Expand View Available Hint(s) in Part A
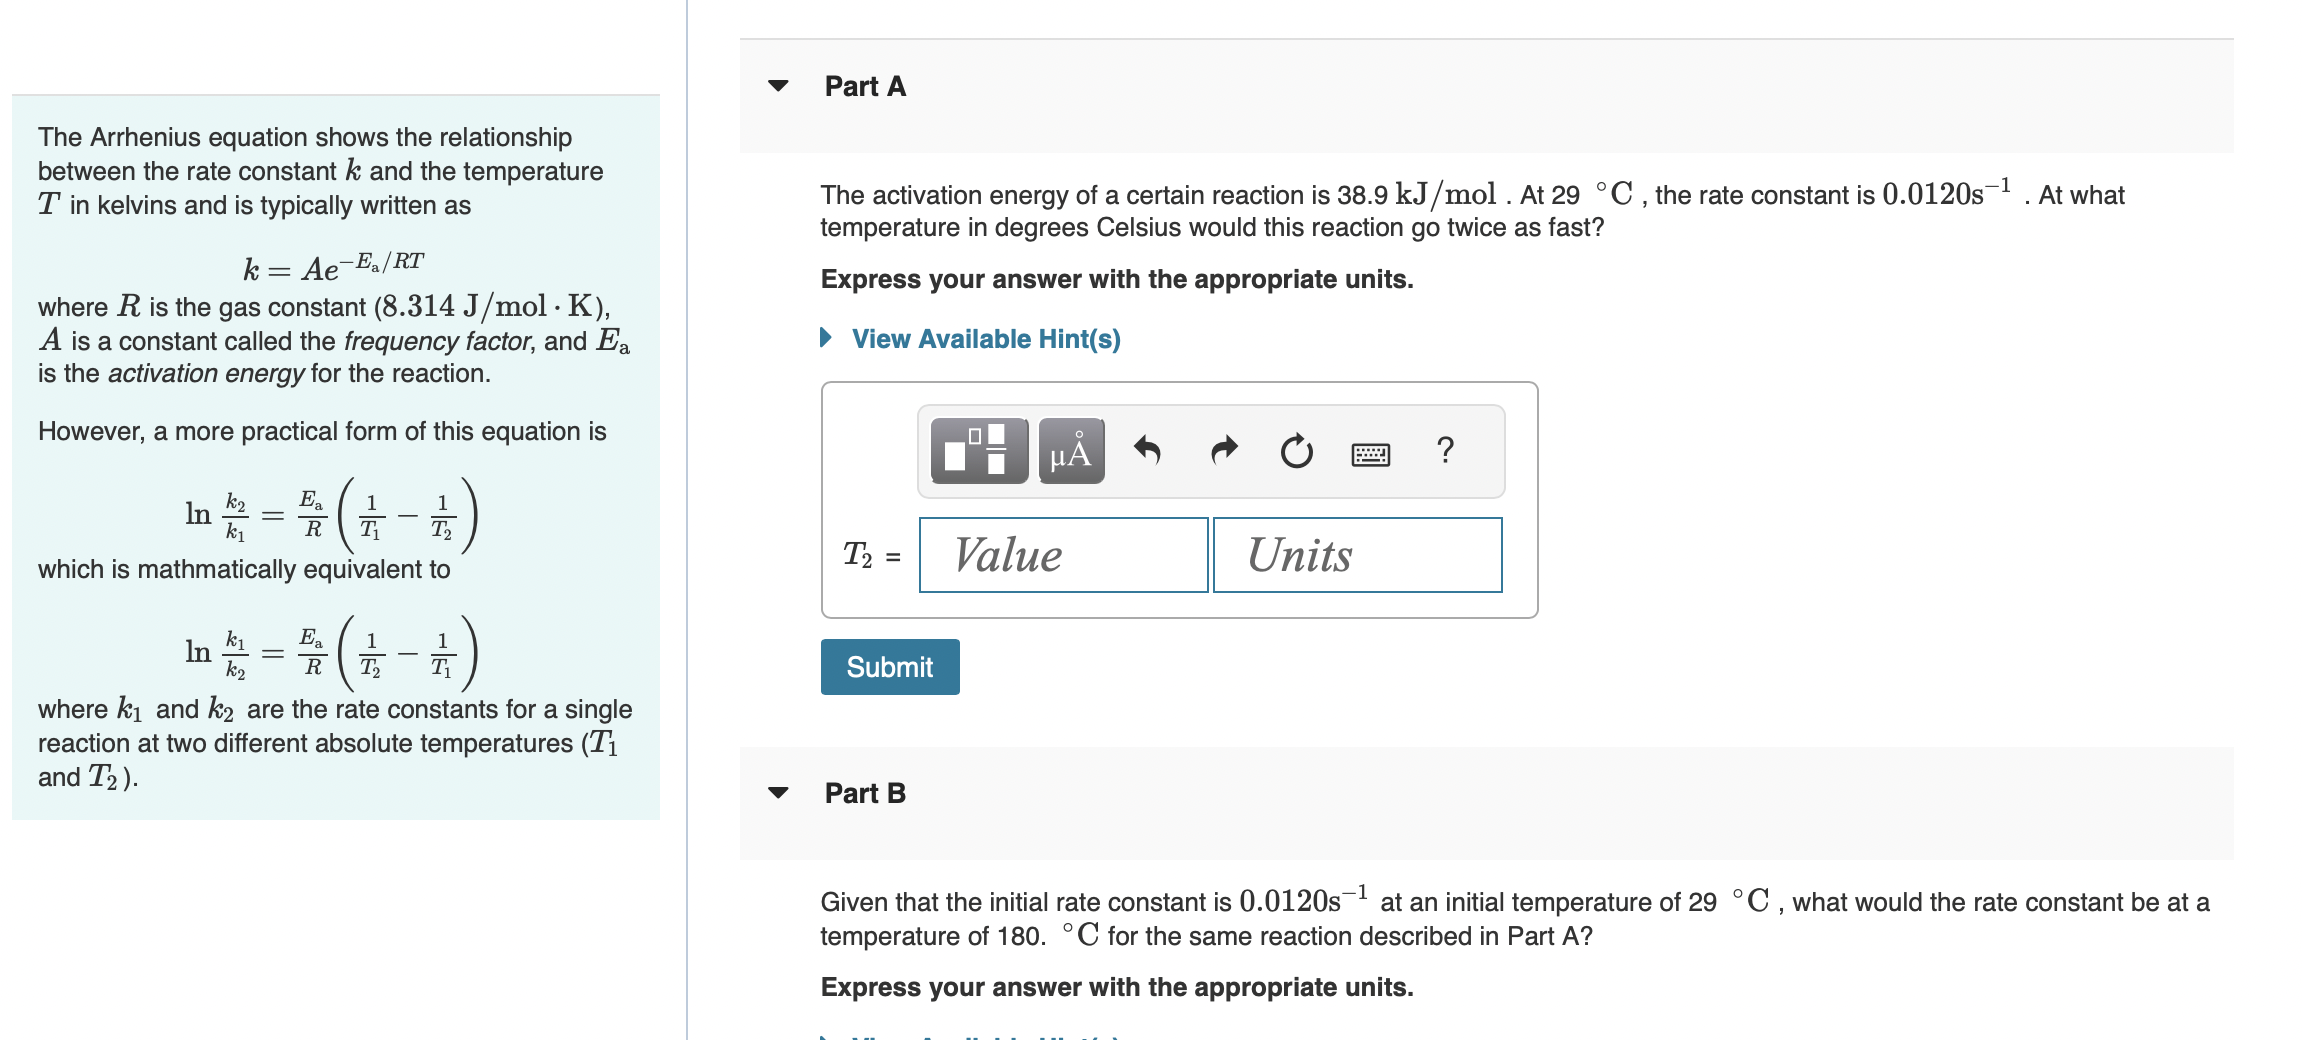This screenshot has width=2302, height=1040. click(x=984, y=338)
